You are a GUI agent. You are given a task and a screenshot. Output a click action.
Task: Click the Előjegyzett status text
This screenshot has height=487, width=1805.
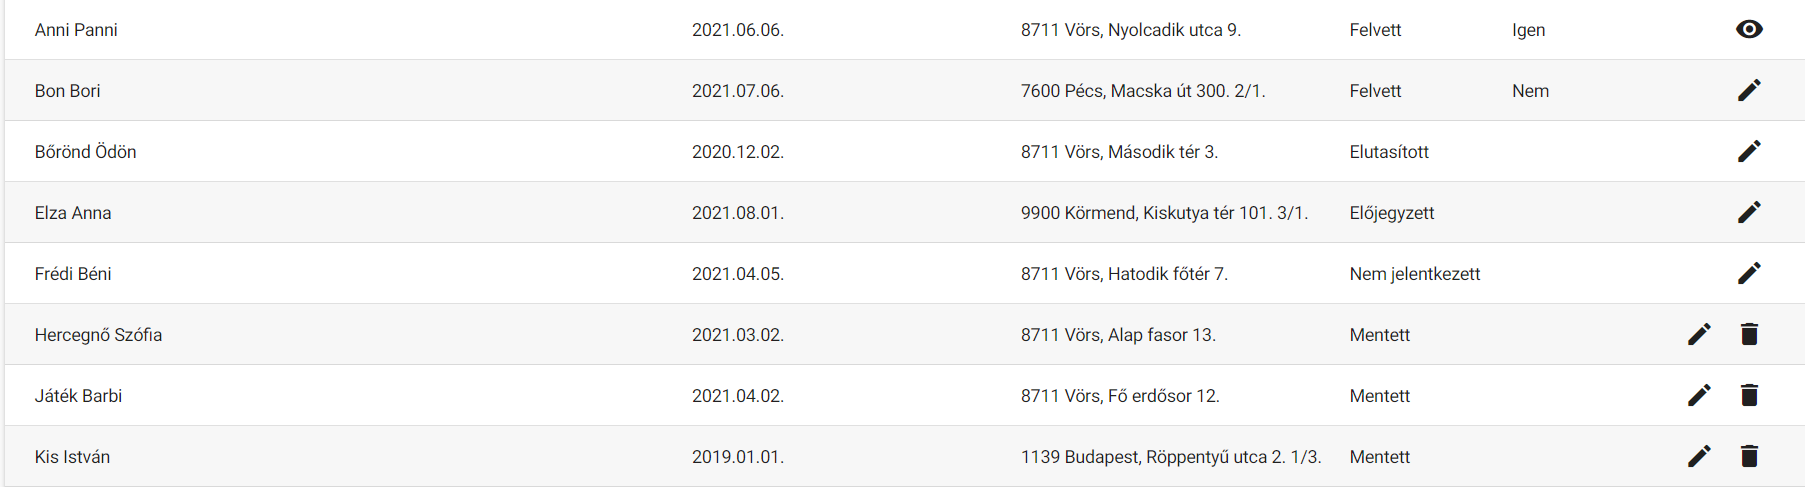1392,213
